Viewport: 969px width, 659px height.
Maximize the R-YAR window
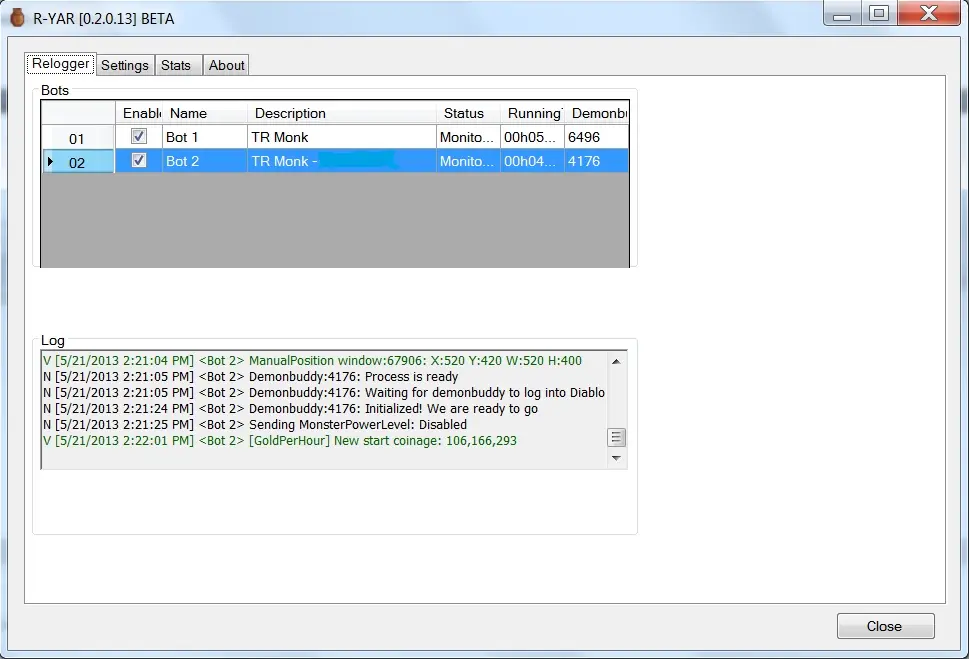[878, 14]
